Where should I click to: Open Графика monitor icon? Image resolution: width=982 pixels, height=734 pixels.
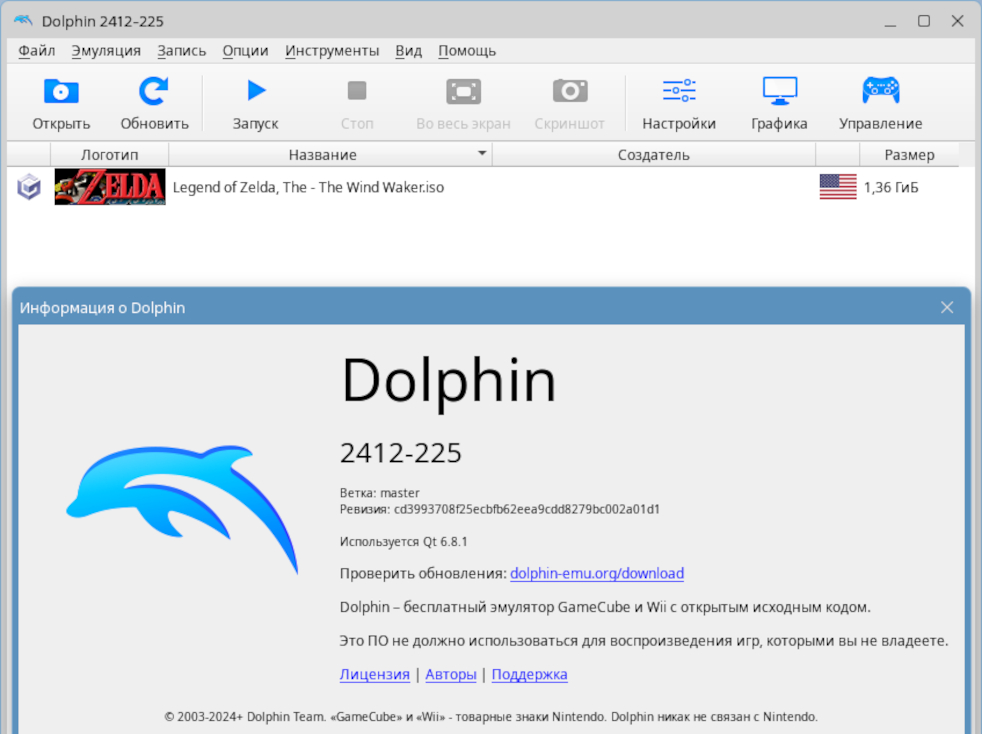click(780, 91)
